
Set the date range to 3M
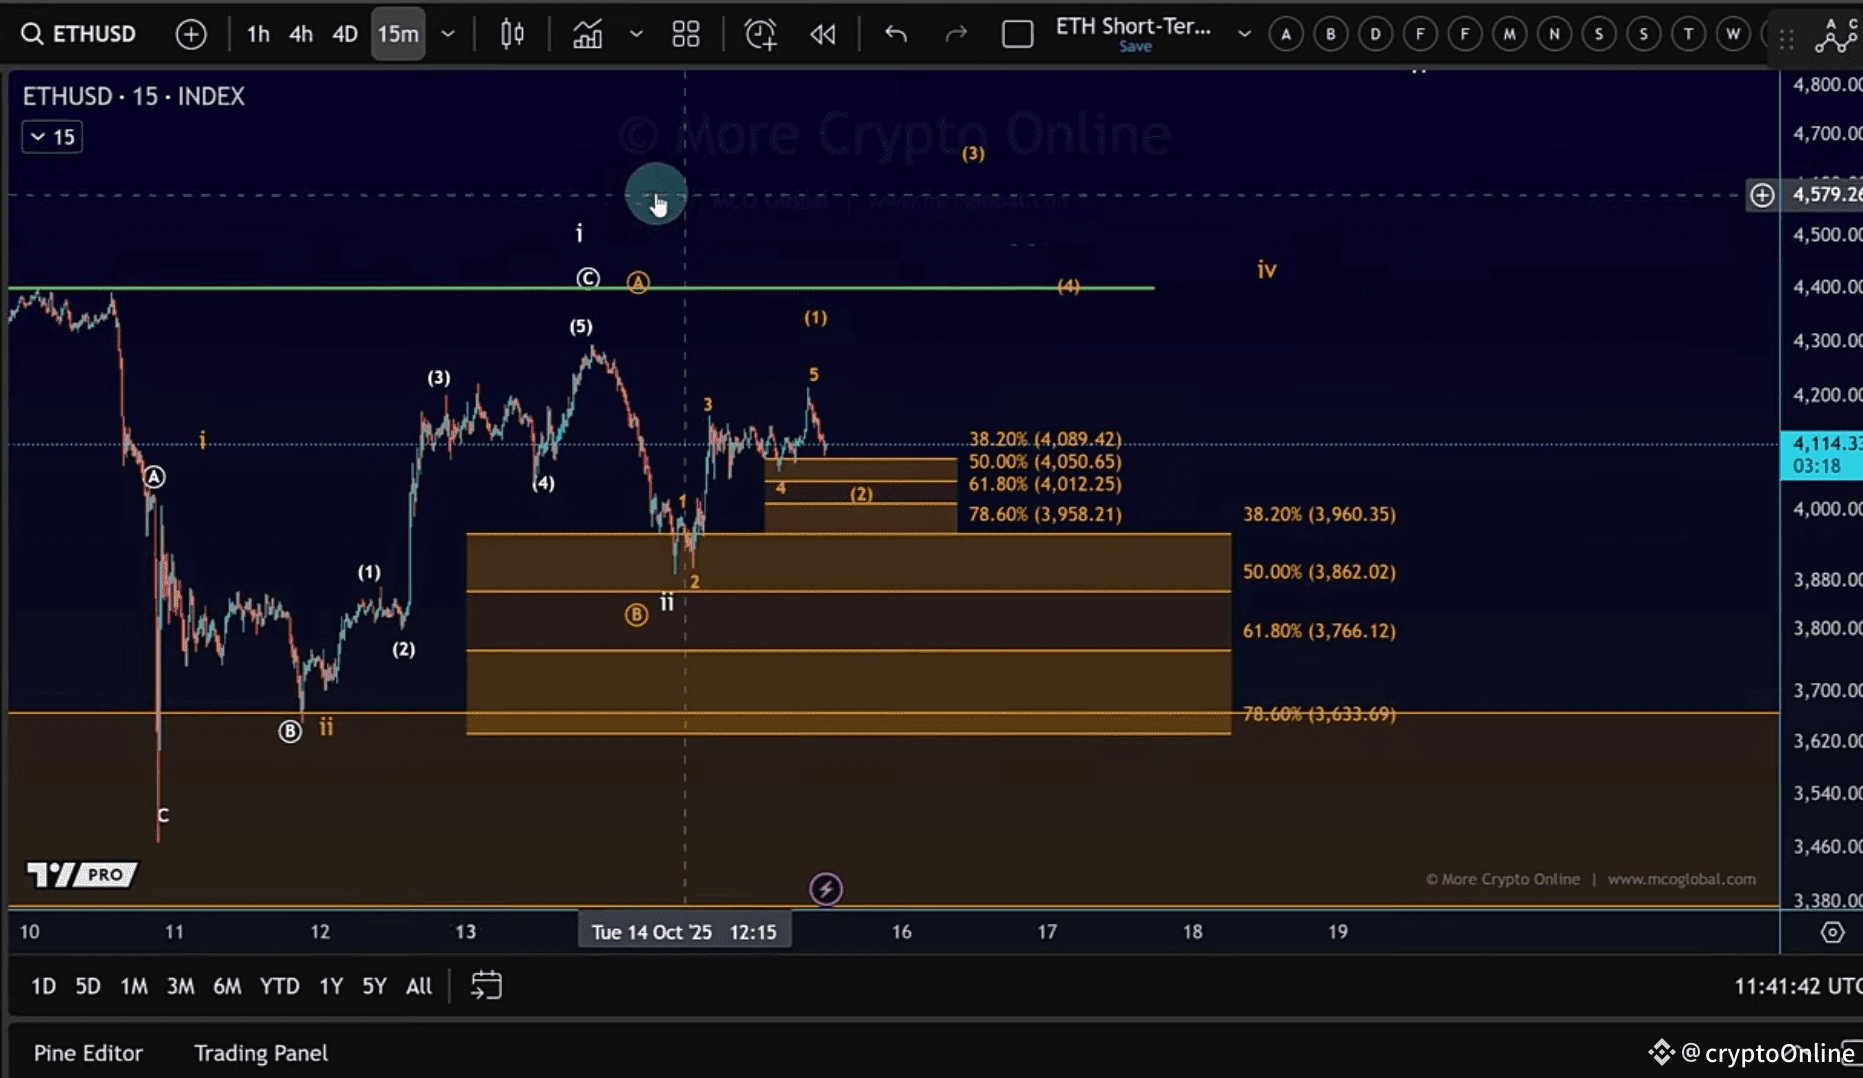click(x=180, y=986)
